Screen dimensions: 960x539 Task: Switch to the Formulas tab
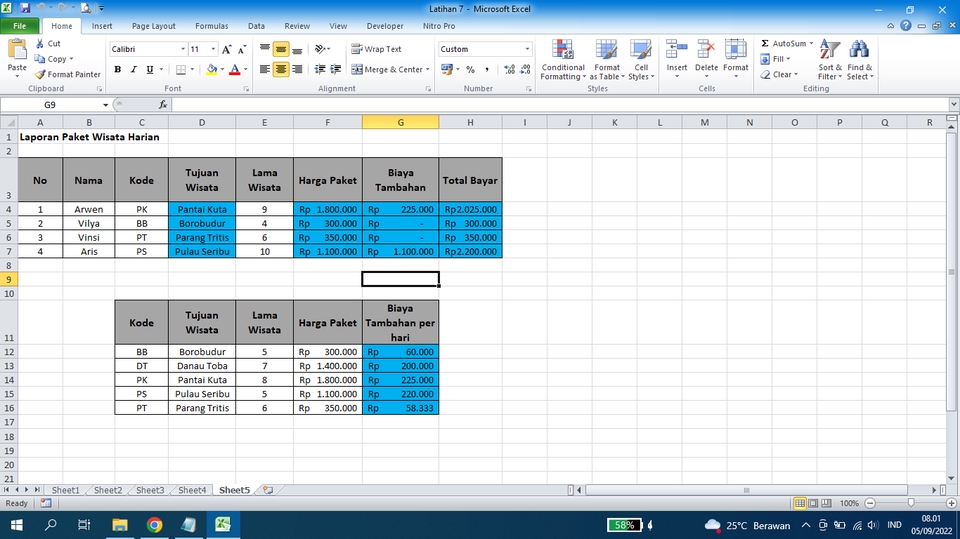(212, 26)
